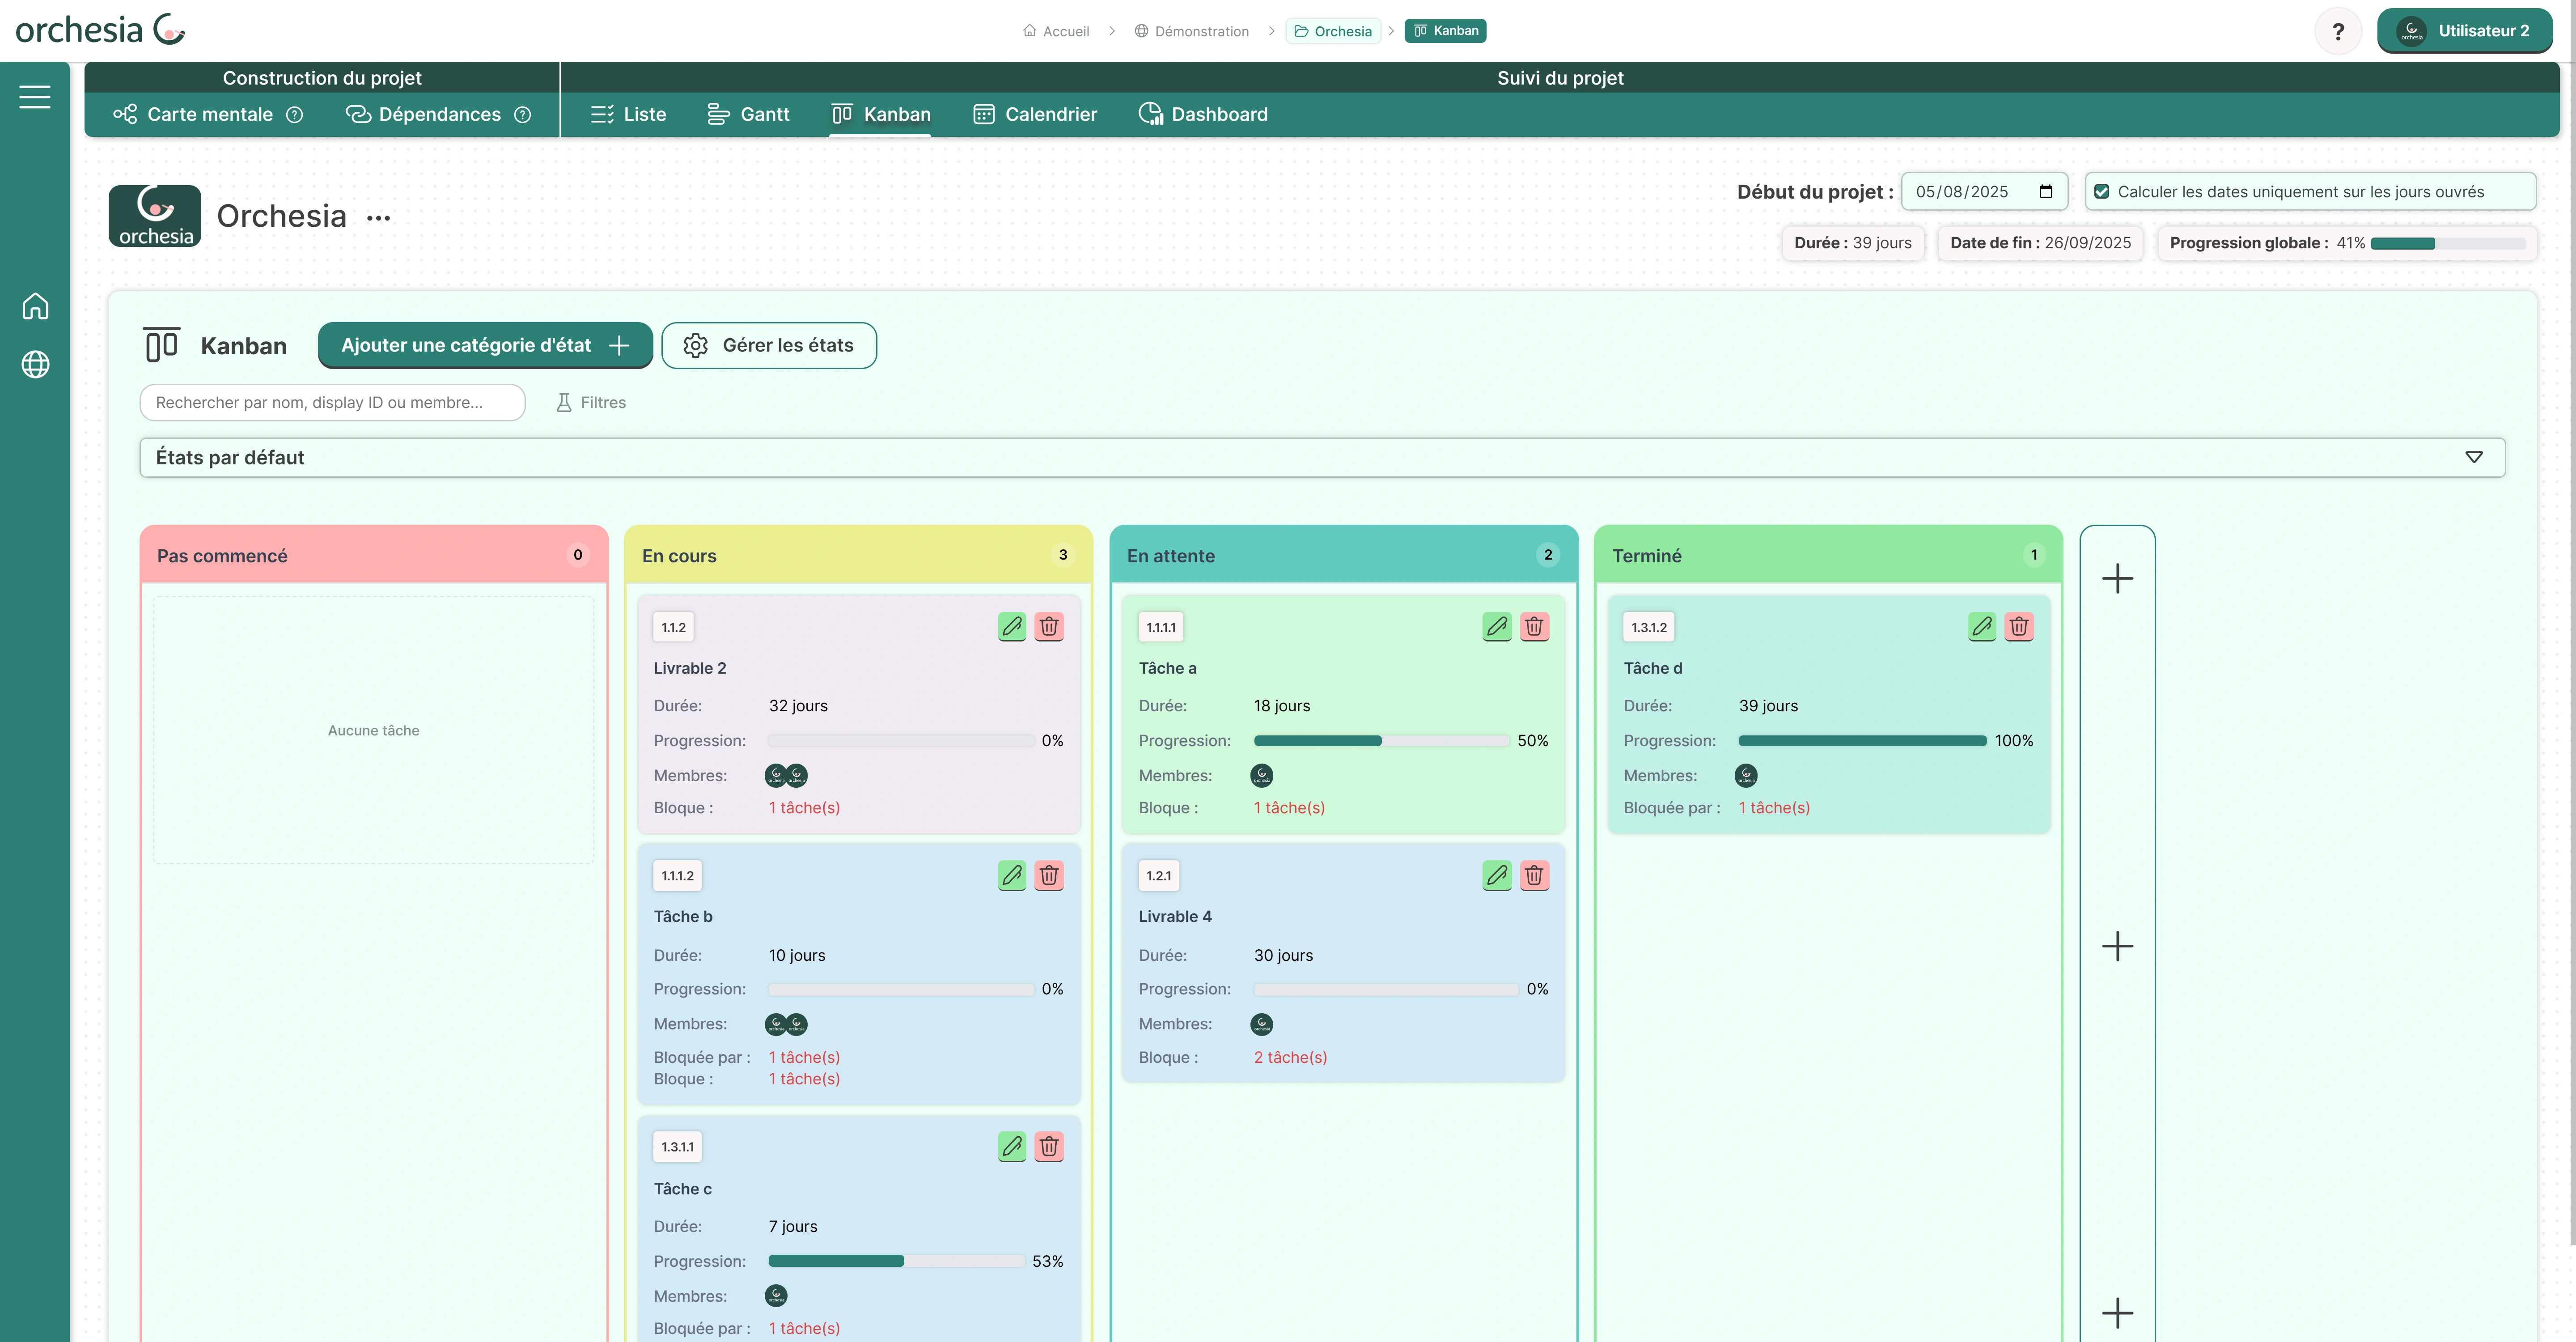Delete the Livrable 2 card
Image resolution: width=2576 pixels, height=1342 pixels.
[1049, 627]
